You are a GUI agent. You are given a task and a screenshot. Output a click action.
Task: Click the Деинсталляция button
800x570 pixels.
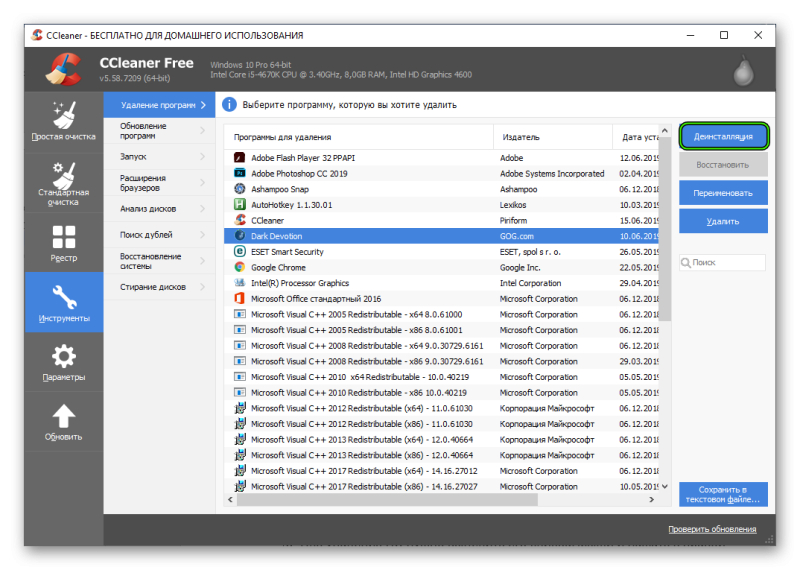tap(723, 136)
